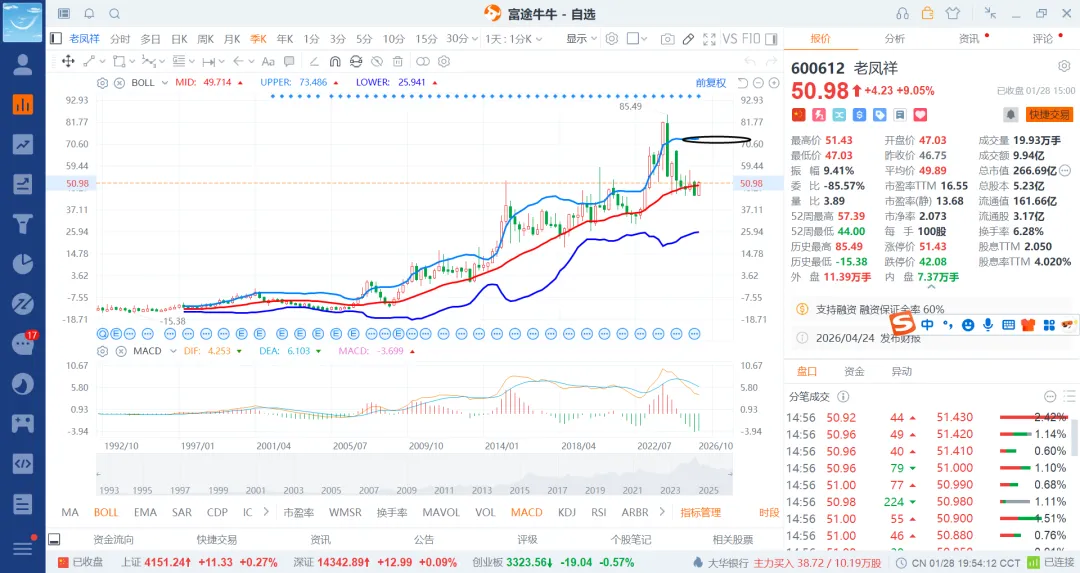The image size is (1080, 573).
Task: Open stock panel settings gear
Action: (1063, 66)
